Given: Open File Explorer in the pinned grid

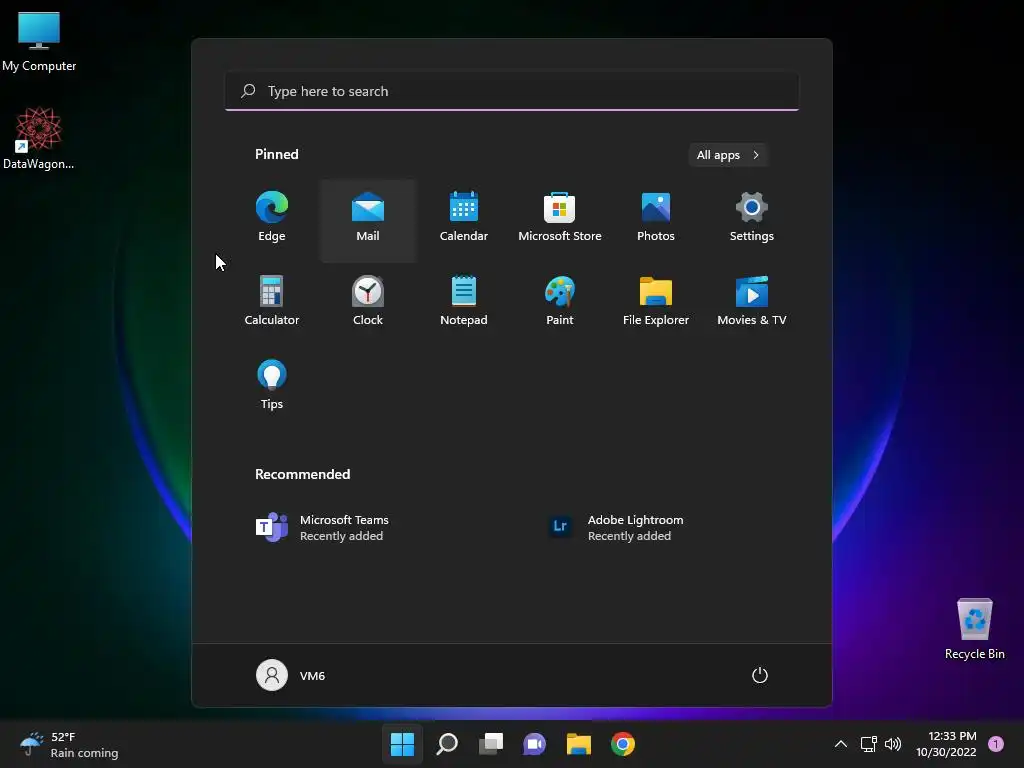Looking at the screenshot, I should tap(656, 301).
